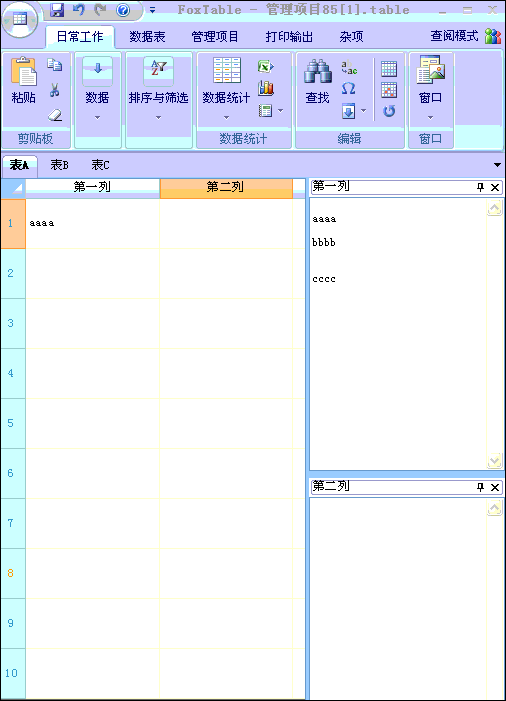Click the binoculars Find icon
Viewport: 506px width, 701px height.
[x=318, y=71]
